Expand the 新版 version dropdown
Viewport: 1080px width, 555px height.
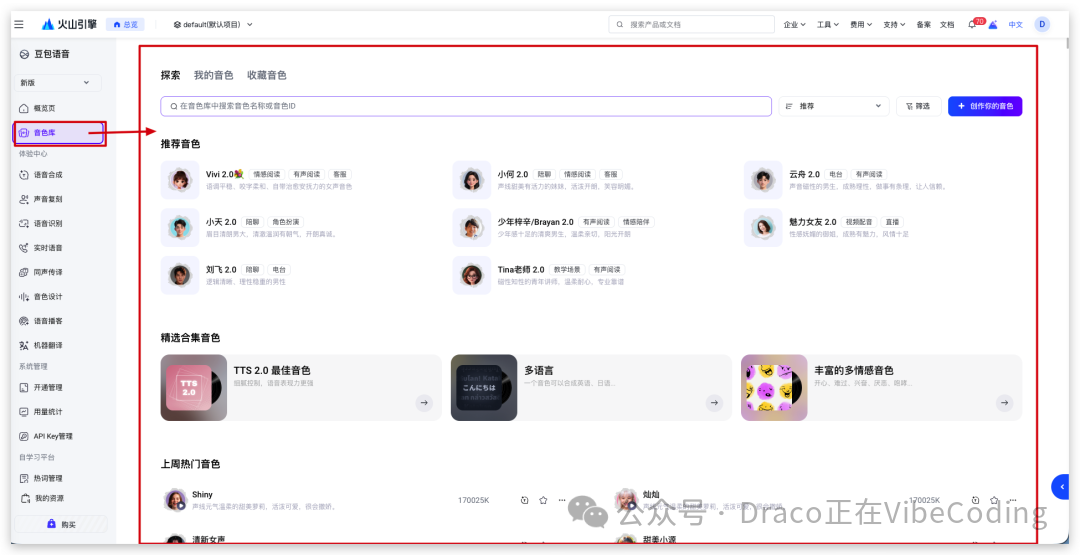pyautogui.click(x=58, y=83)
